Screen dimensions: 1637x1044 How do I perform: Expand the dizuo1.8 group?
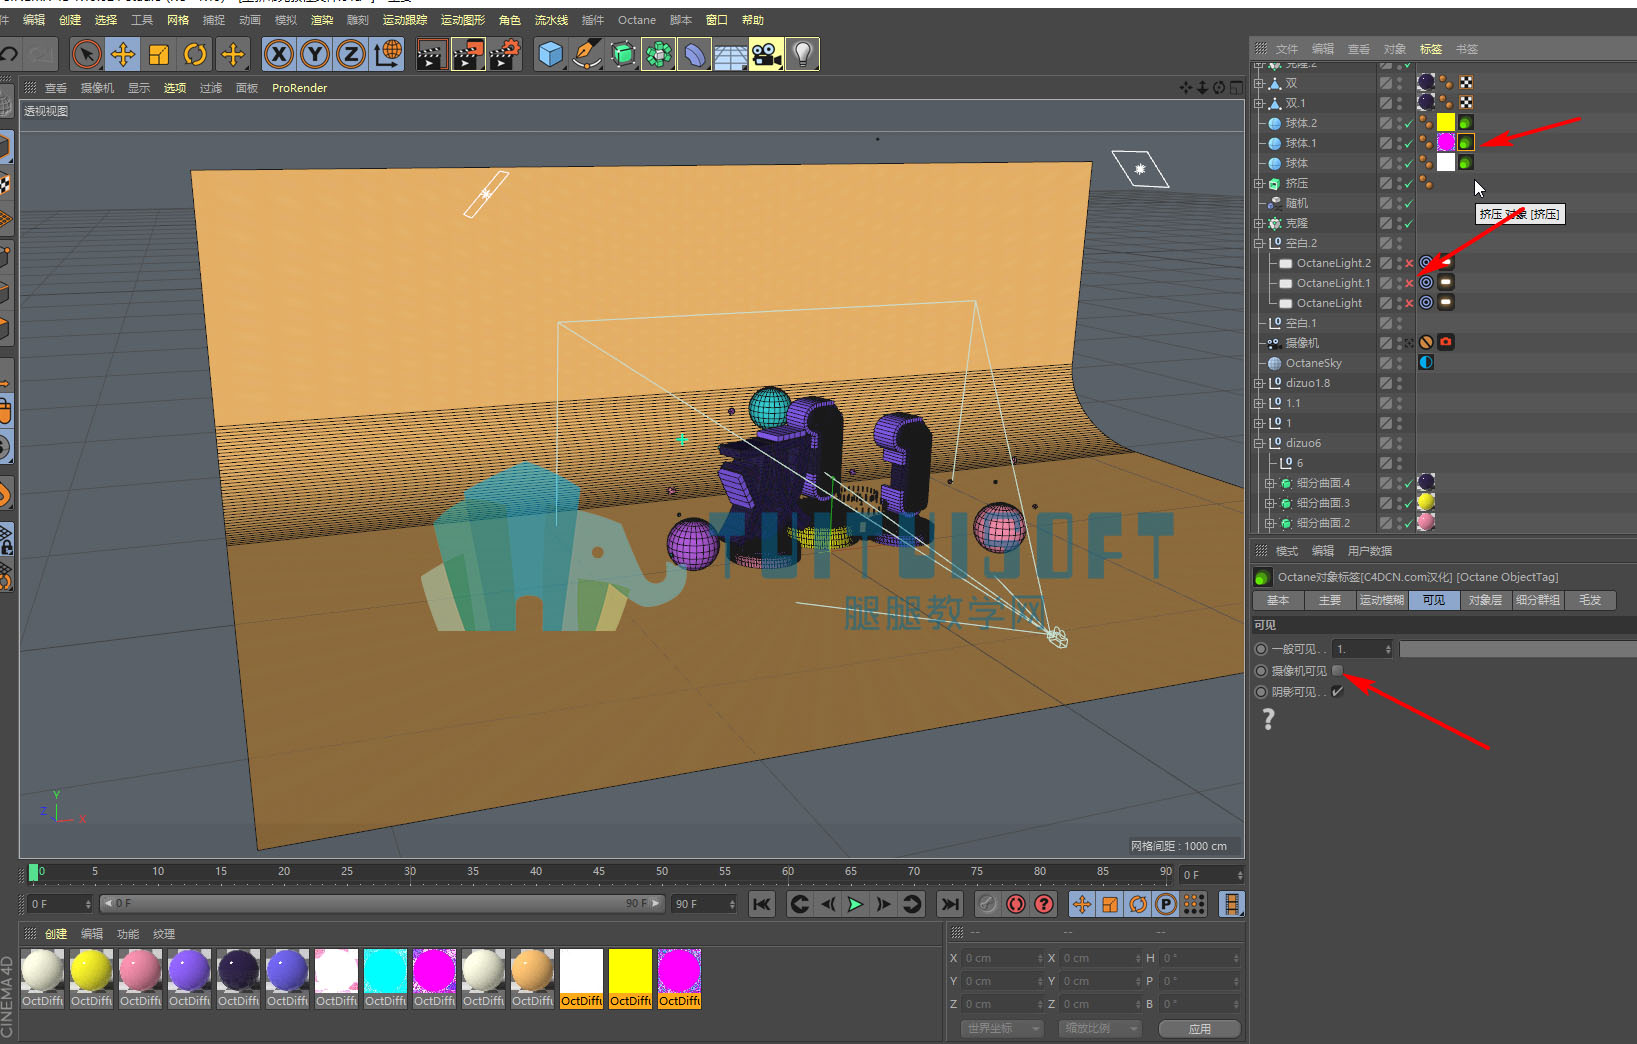pyautogui.click(x=1259, y=383)
